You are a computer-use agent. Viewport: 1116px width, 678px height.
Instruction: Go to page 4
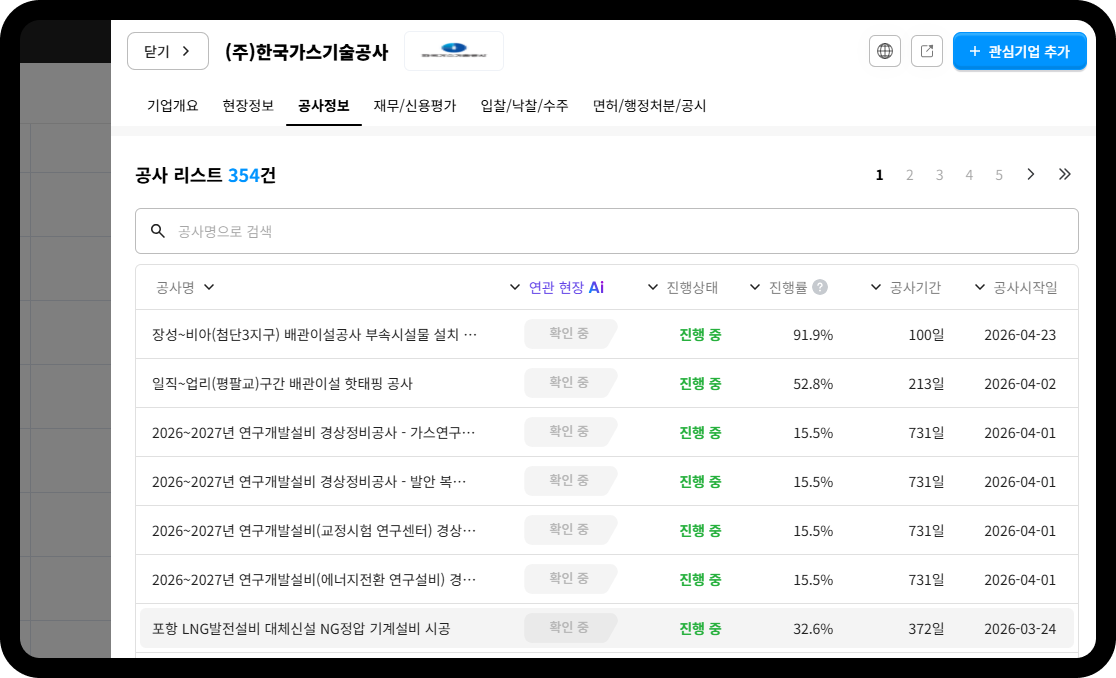tap(969, 175)
